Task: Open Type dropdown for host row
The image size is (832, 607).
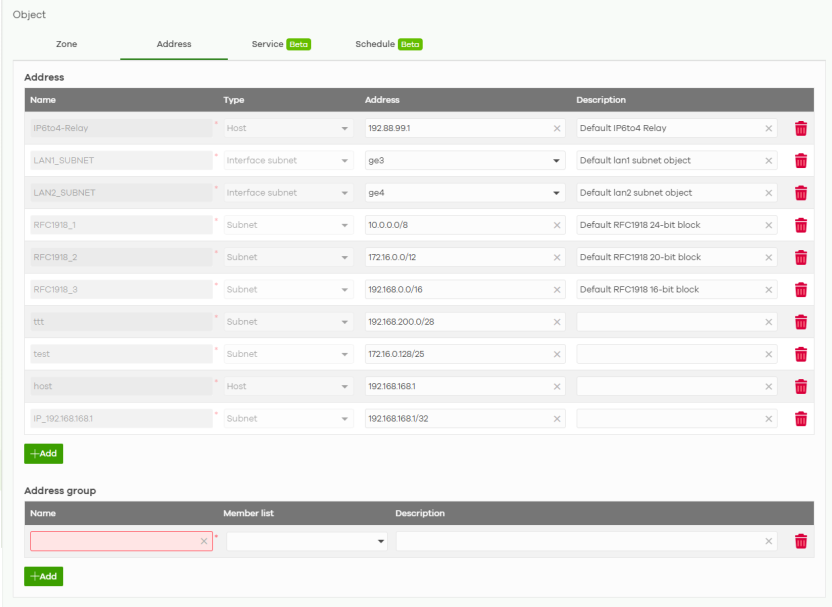Action: (345, 386)
